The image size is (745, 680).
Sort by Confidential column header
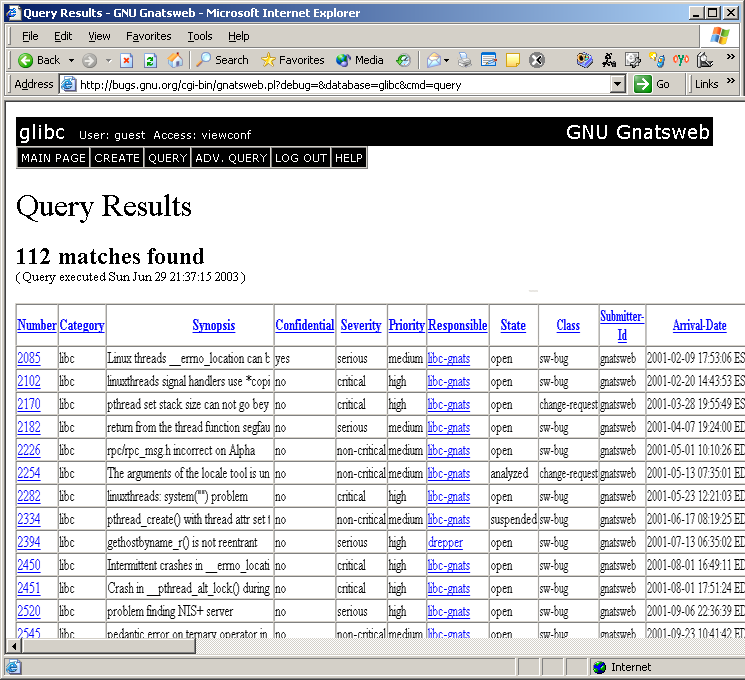tap(305, 326)
